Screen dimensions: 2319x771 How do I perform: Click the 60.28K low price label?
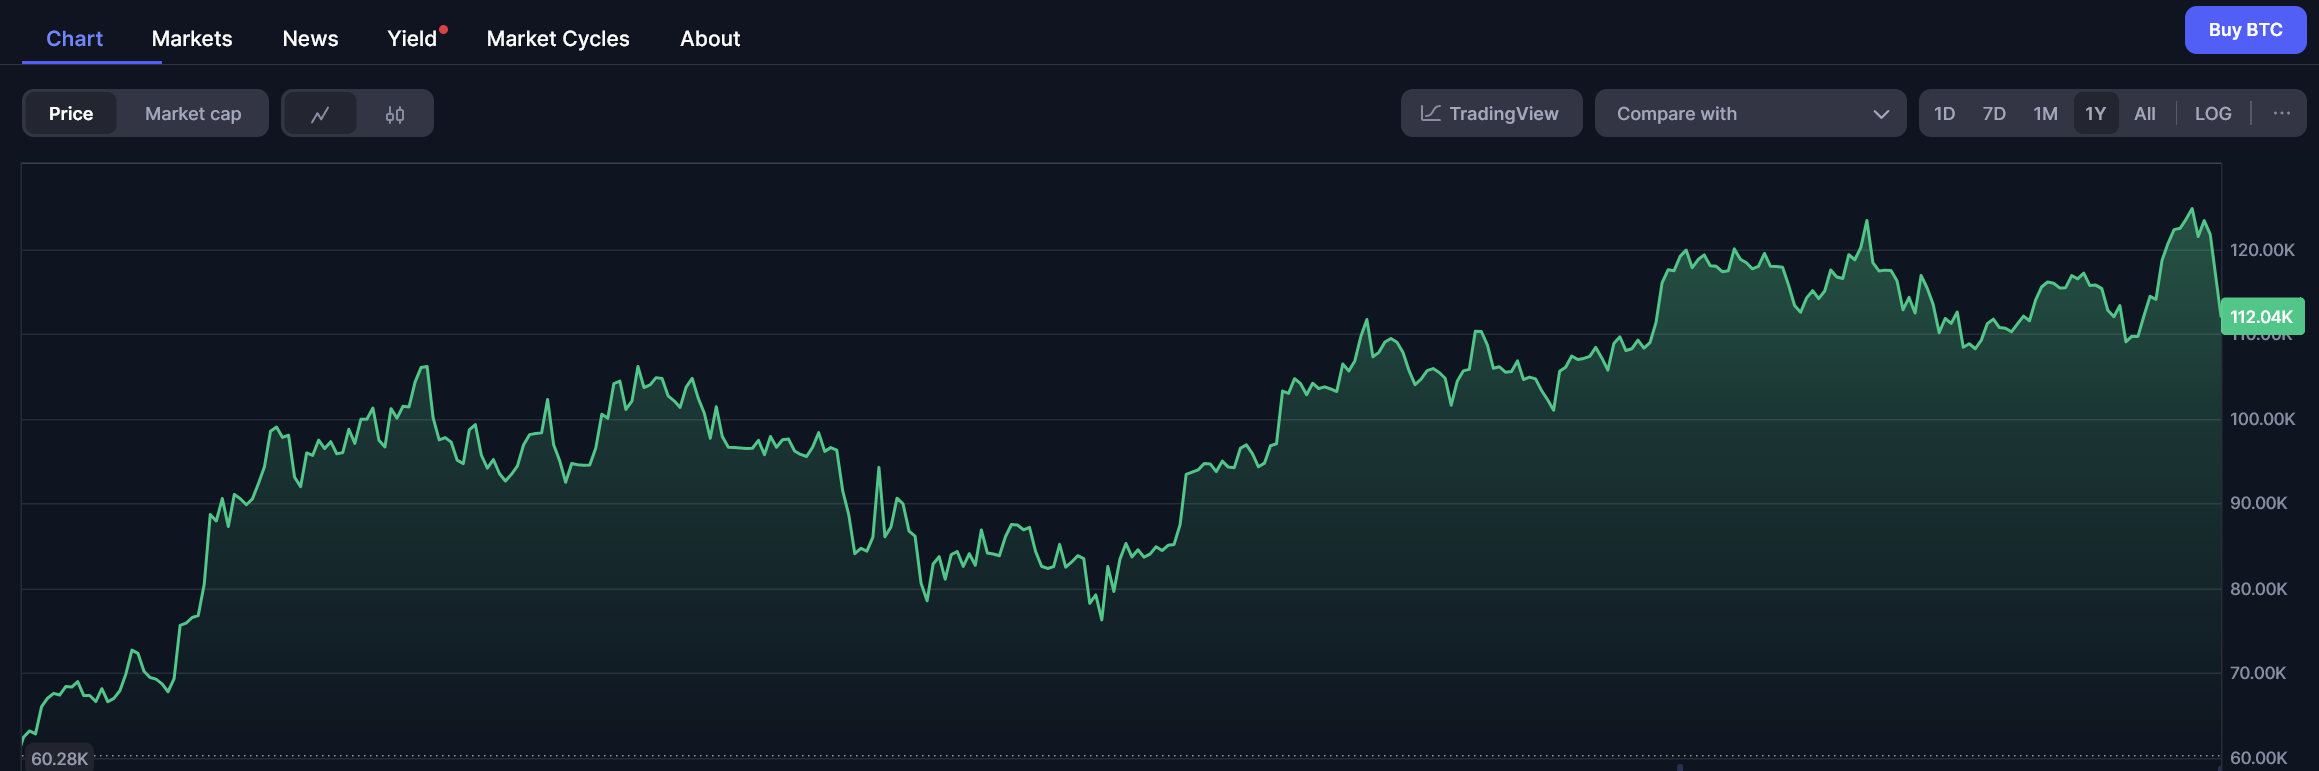click(x=59, y=759)
